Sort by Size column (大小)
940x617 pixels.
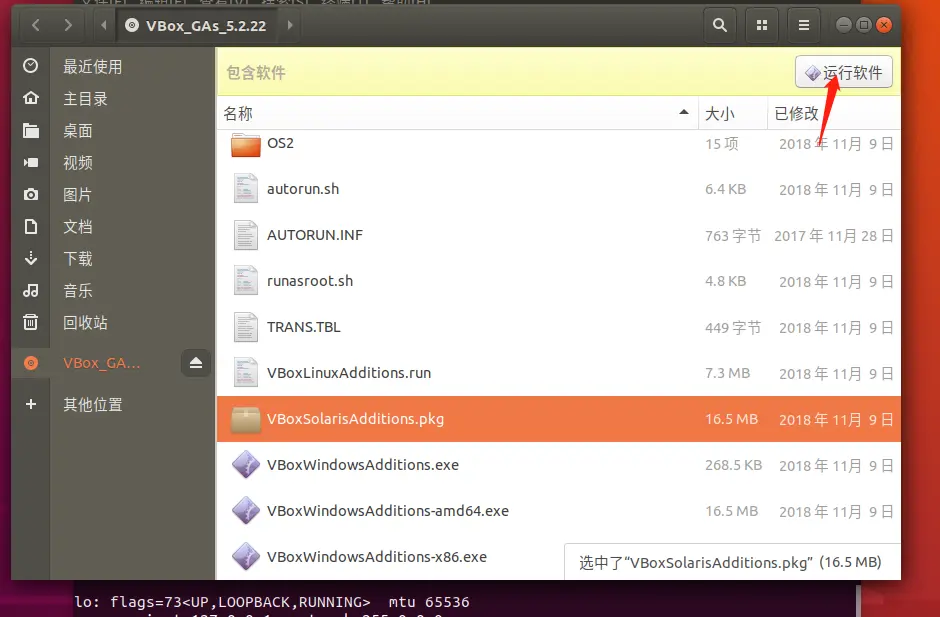(733, 113)
